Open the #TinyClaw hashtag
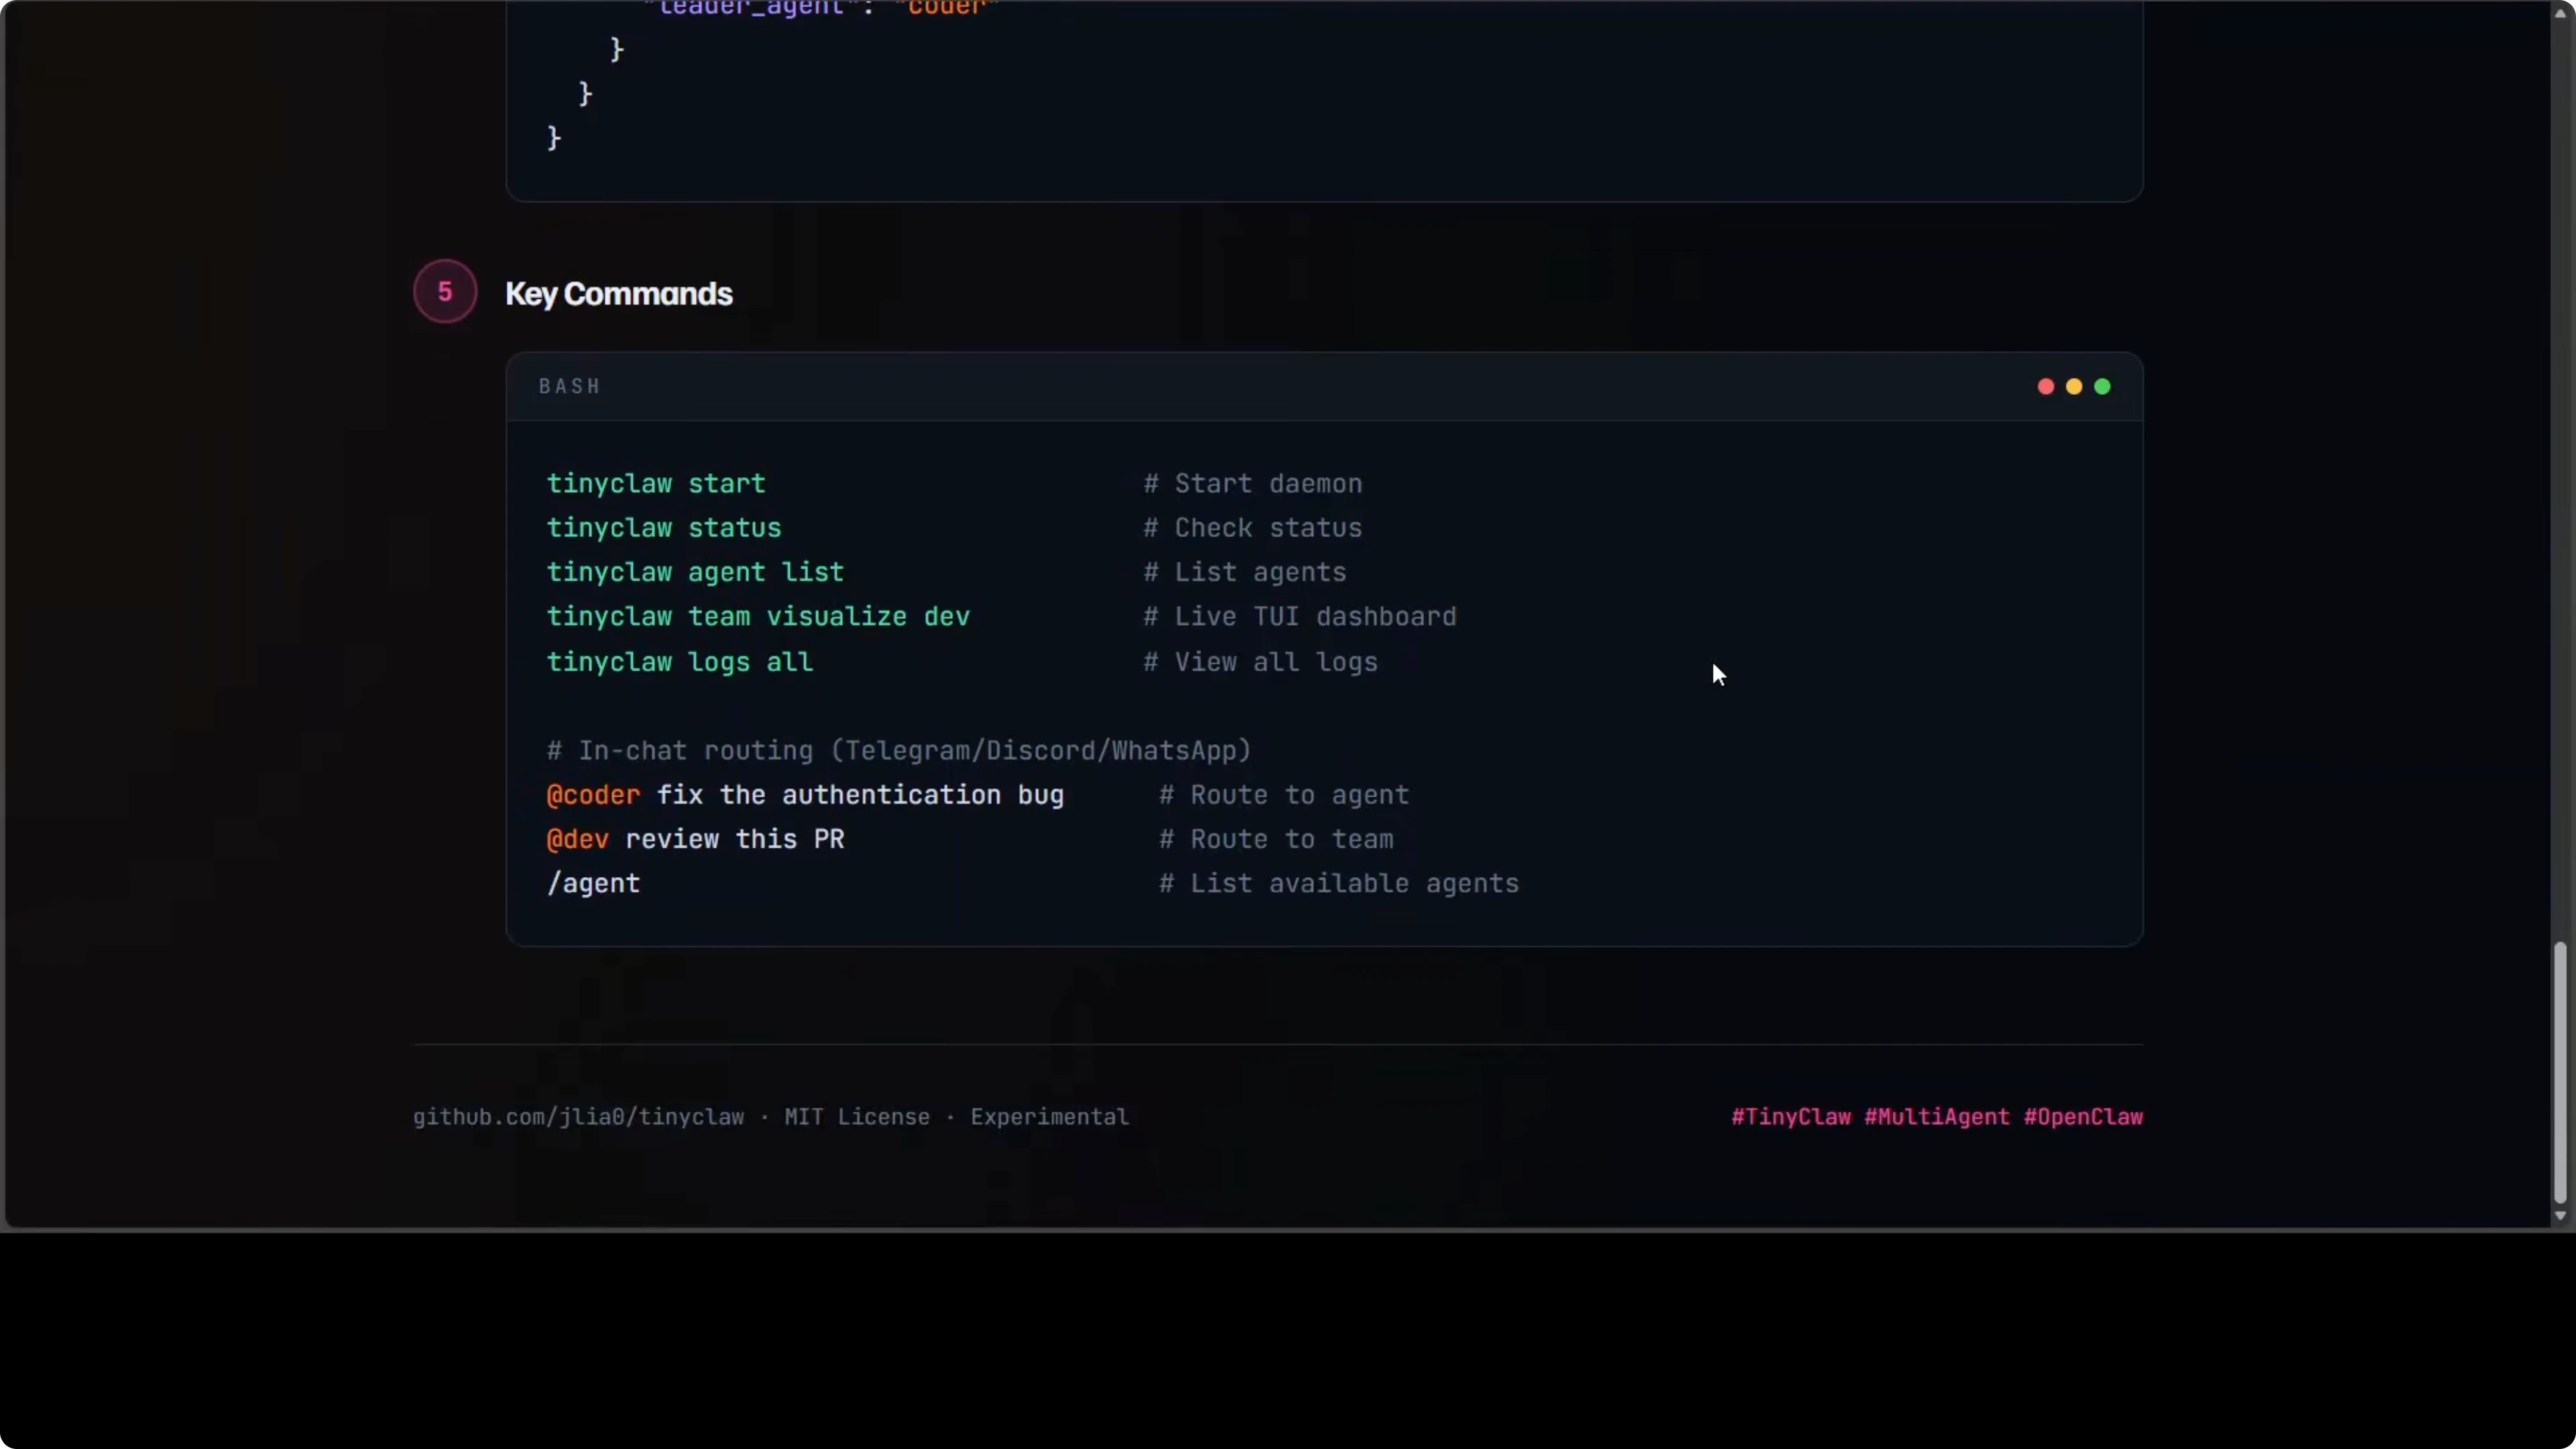This screenshot has height=1449, width=2576. point(1791,1117)
